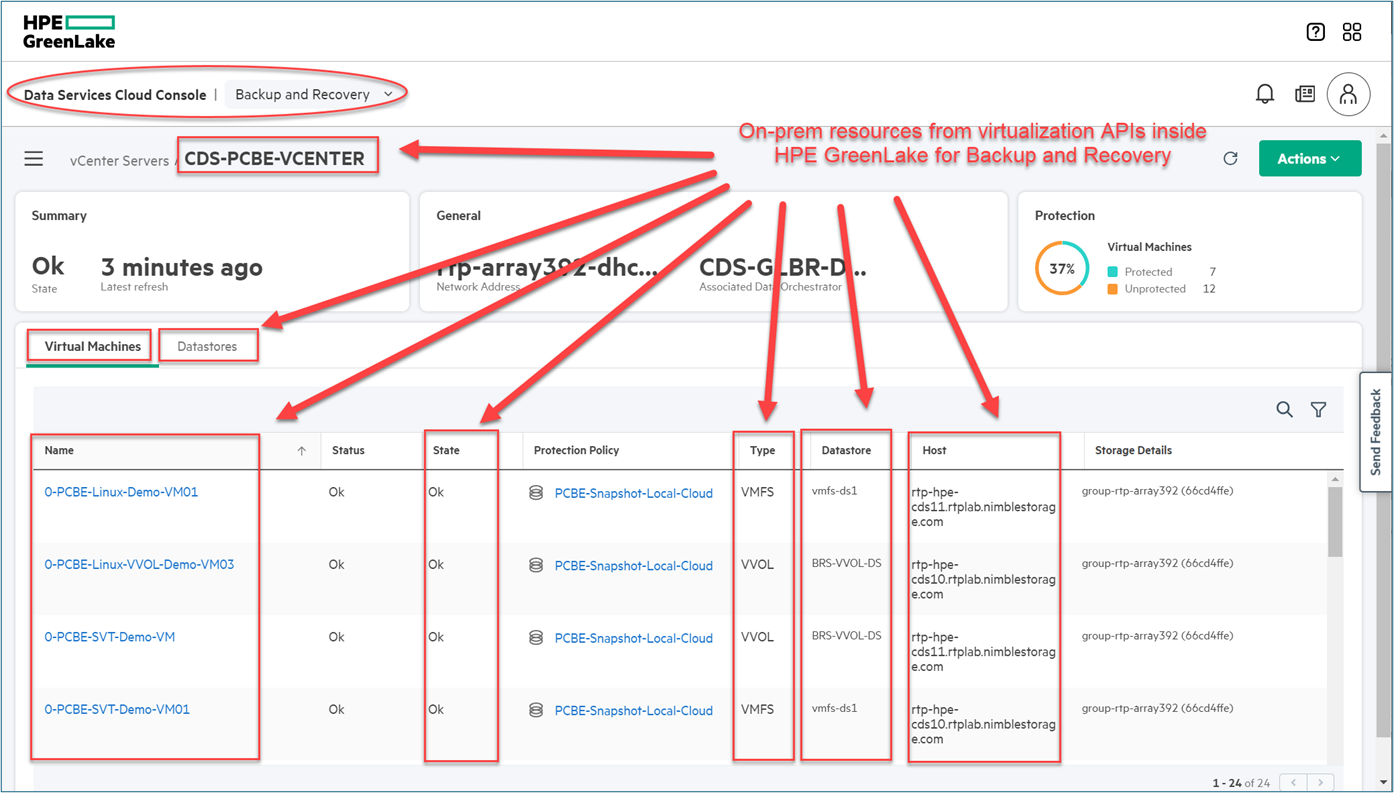This screenshot has height=793, width=1394.
Task: Click the State column header
Action: tap(446, 451)
